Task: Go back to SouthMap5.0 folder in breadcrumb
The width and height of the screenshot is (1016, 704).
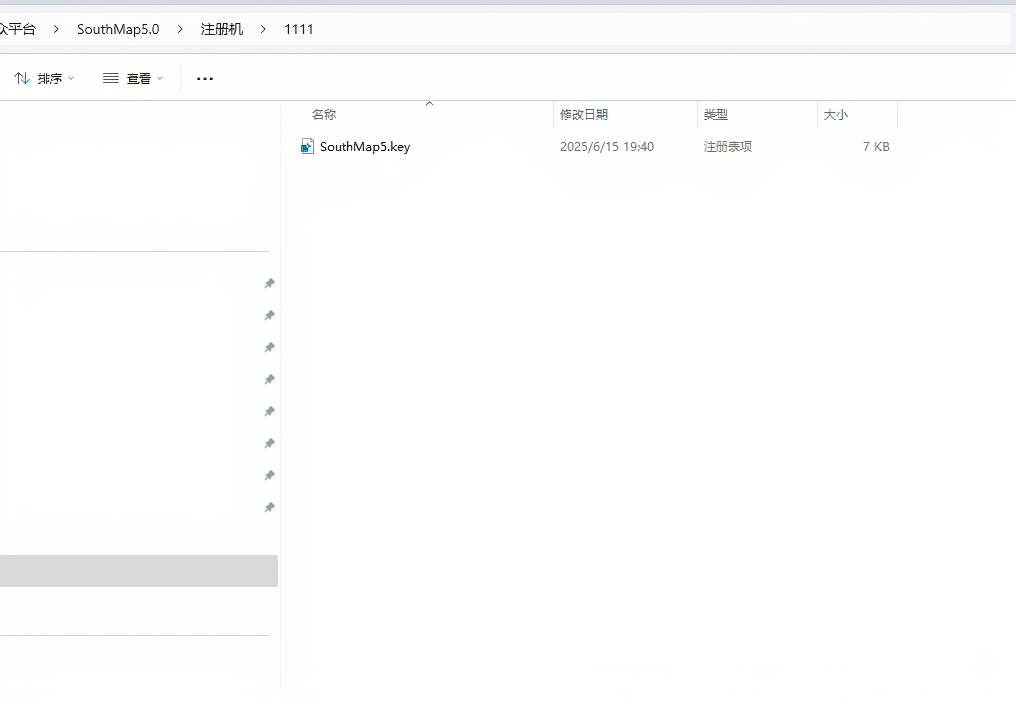Action: (117, 29)
